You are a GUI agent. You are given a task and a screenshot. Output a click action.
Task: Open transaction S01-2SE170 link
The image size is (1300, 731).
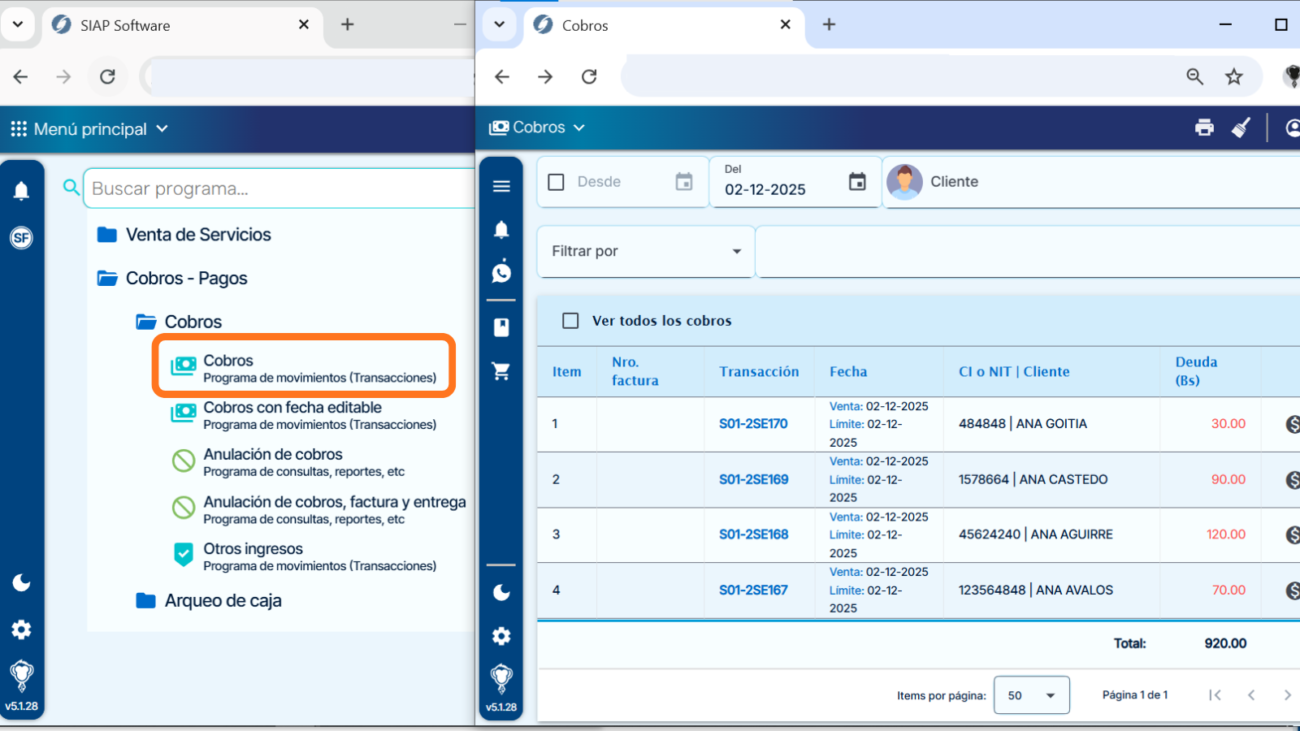753,424
